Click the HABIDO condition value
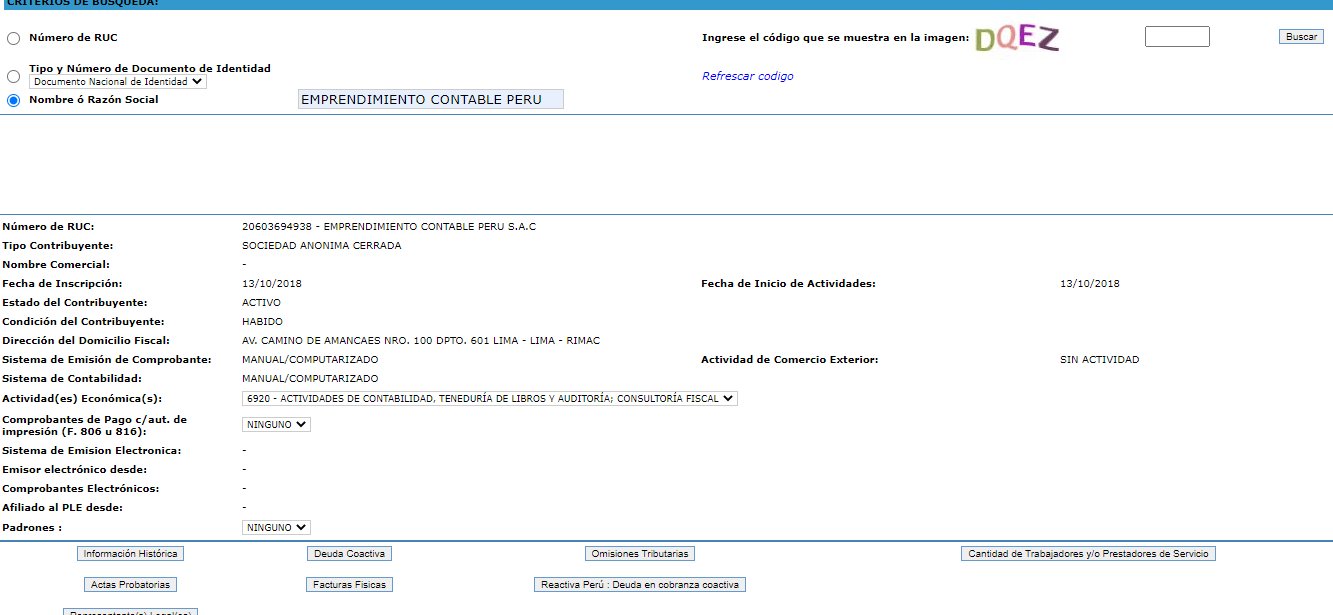 click(262, 322)
